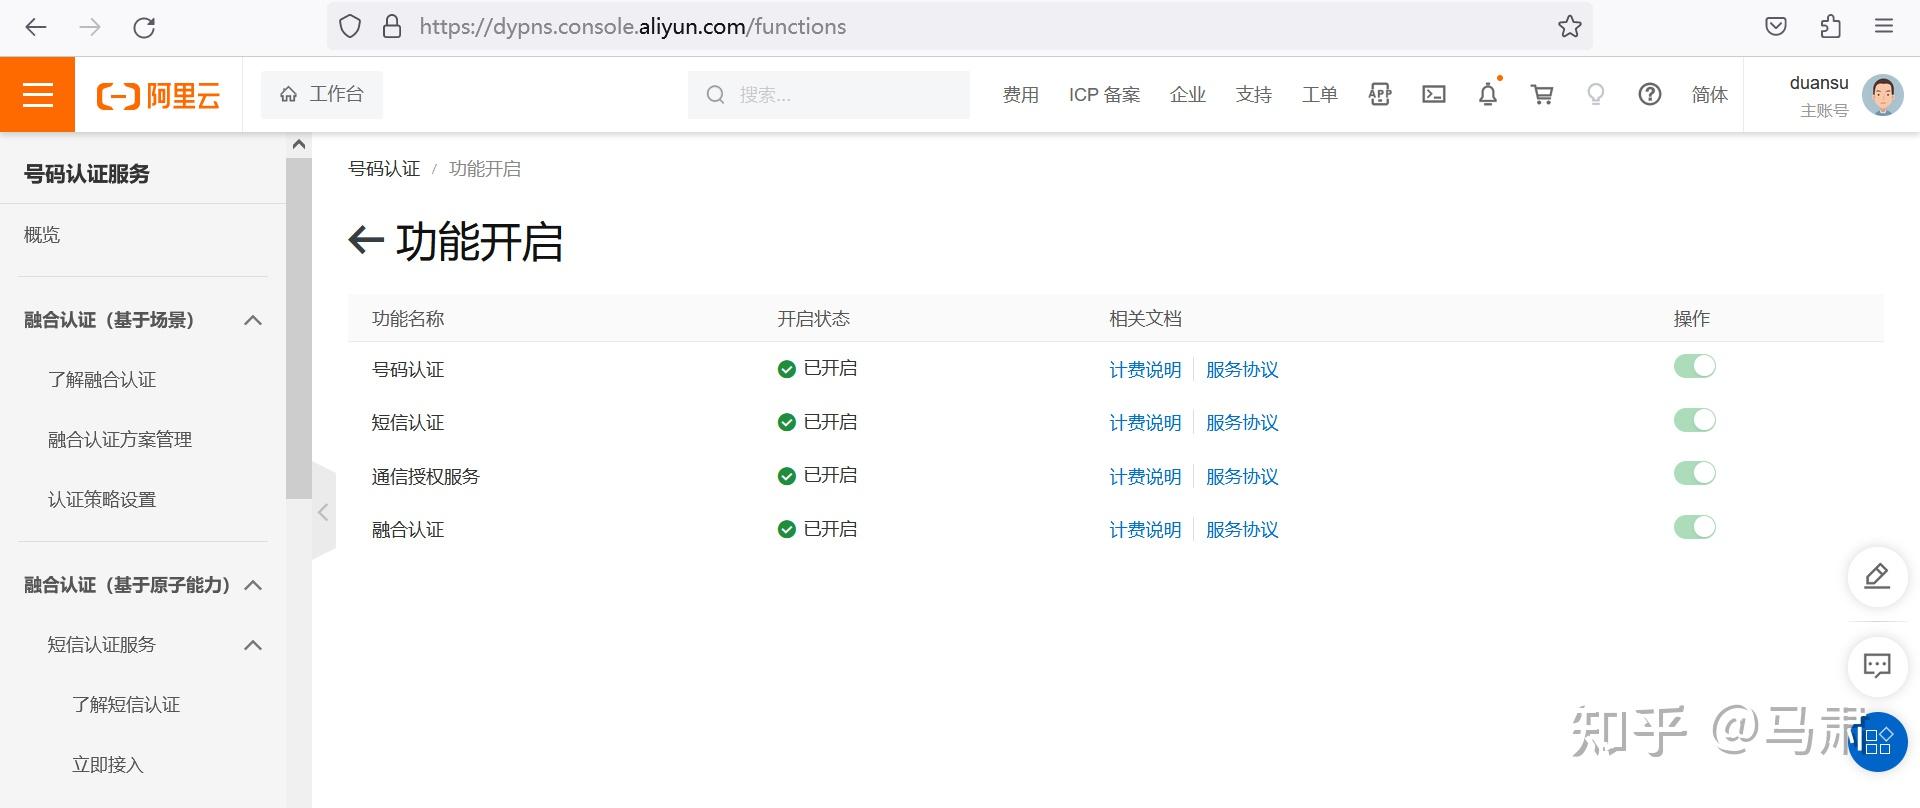Open 计费说明 link for 通信授权服务
This screenshot has width=1920, height=808.
(1145, 477)
